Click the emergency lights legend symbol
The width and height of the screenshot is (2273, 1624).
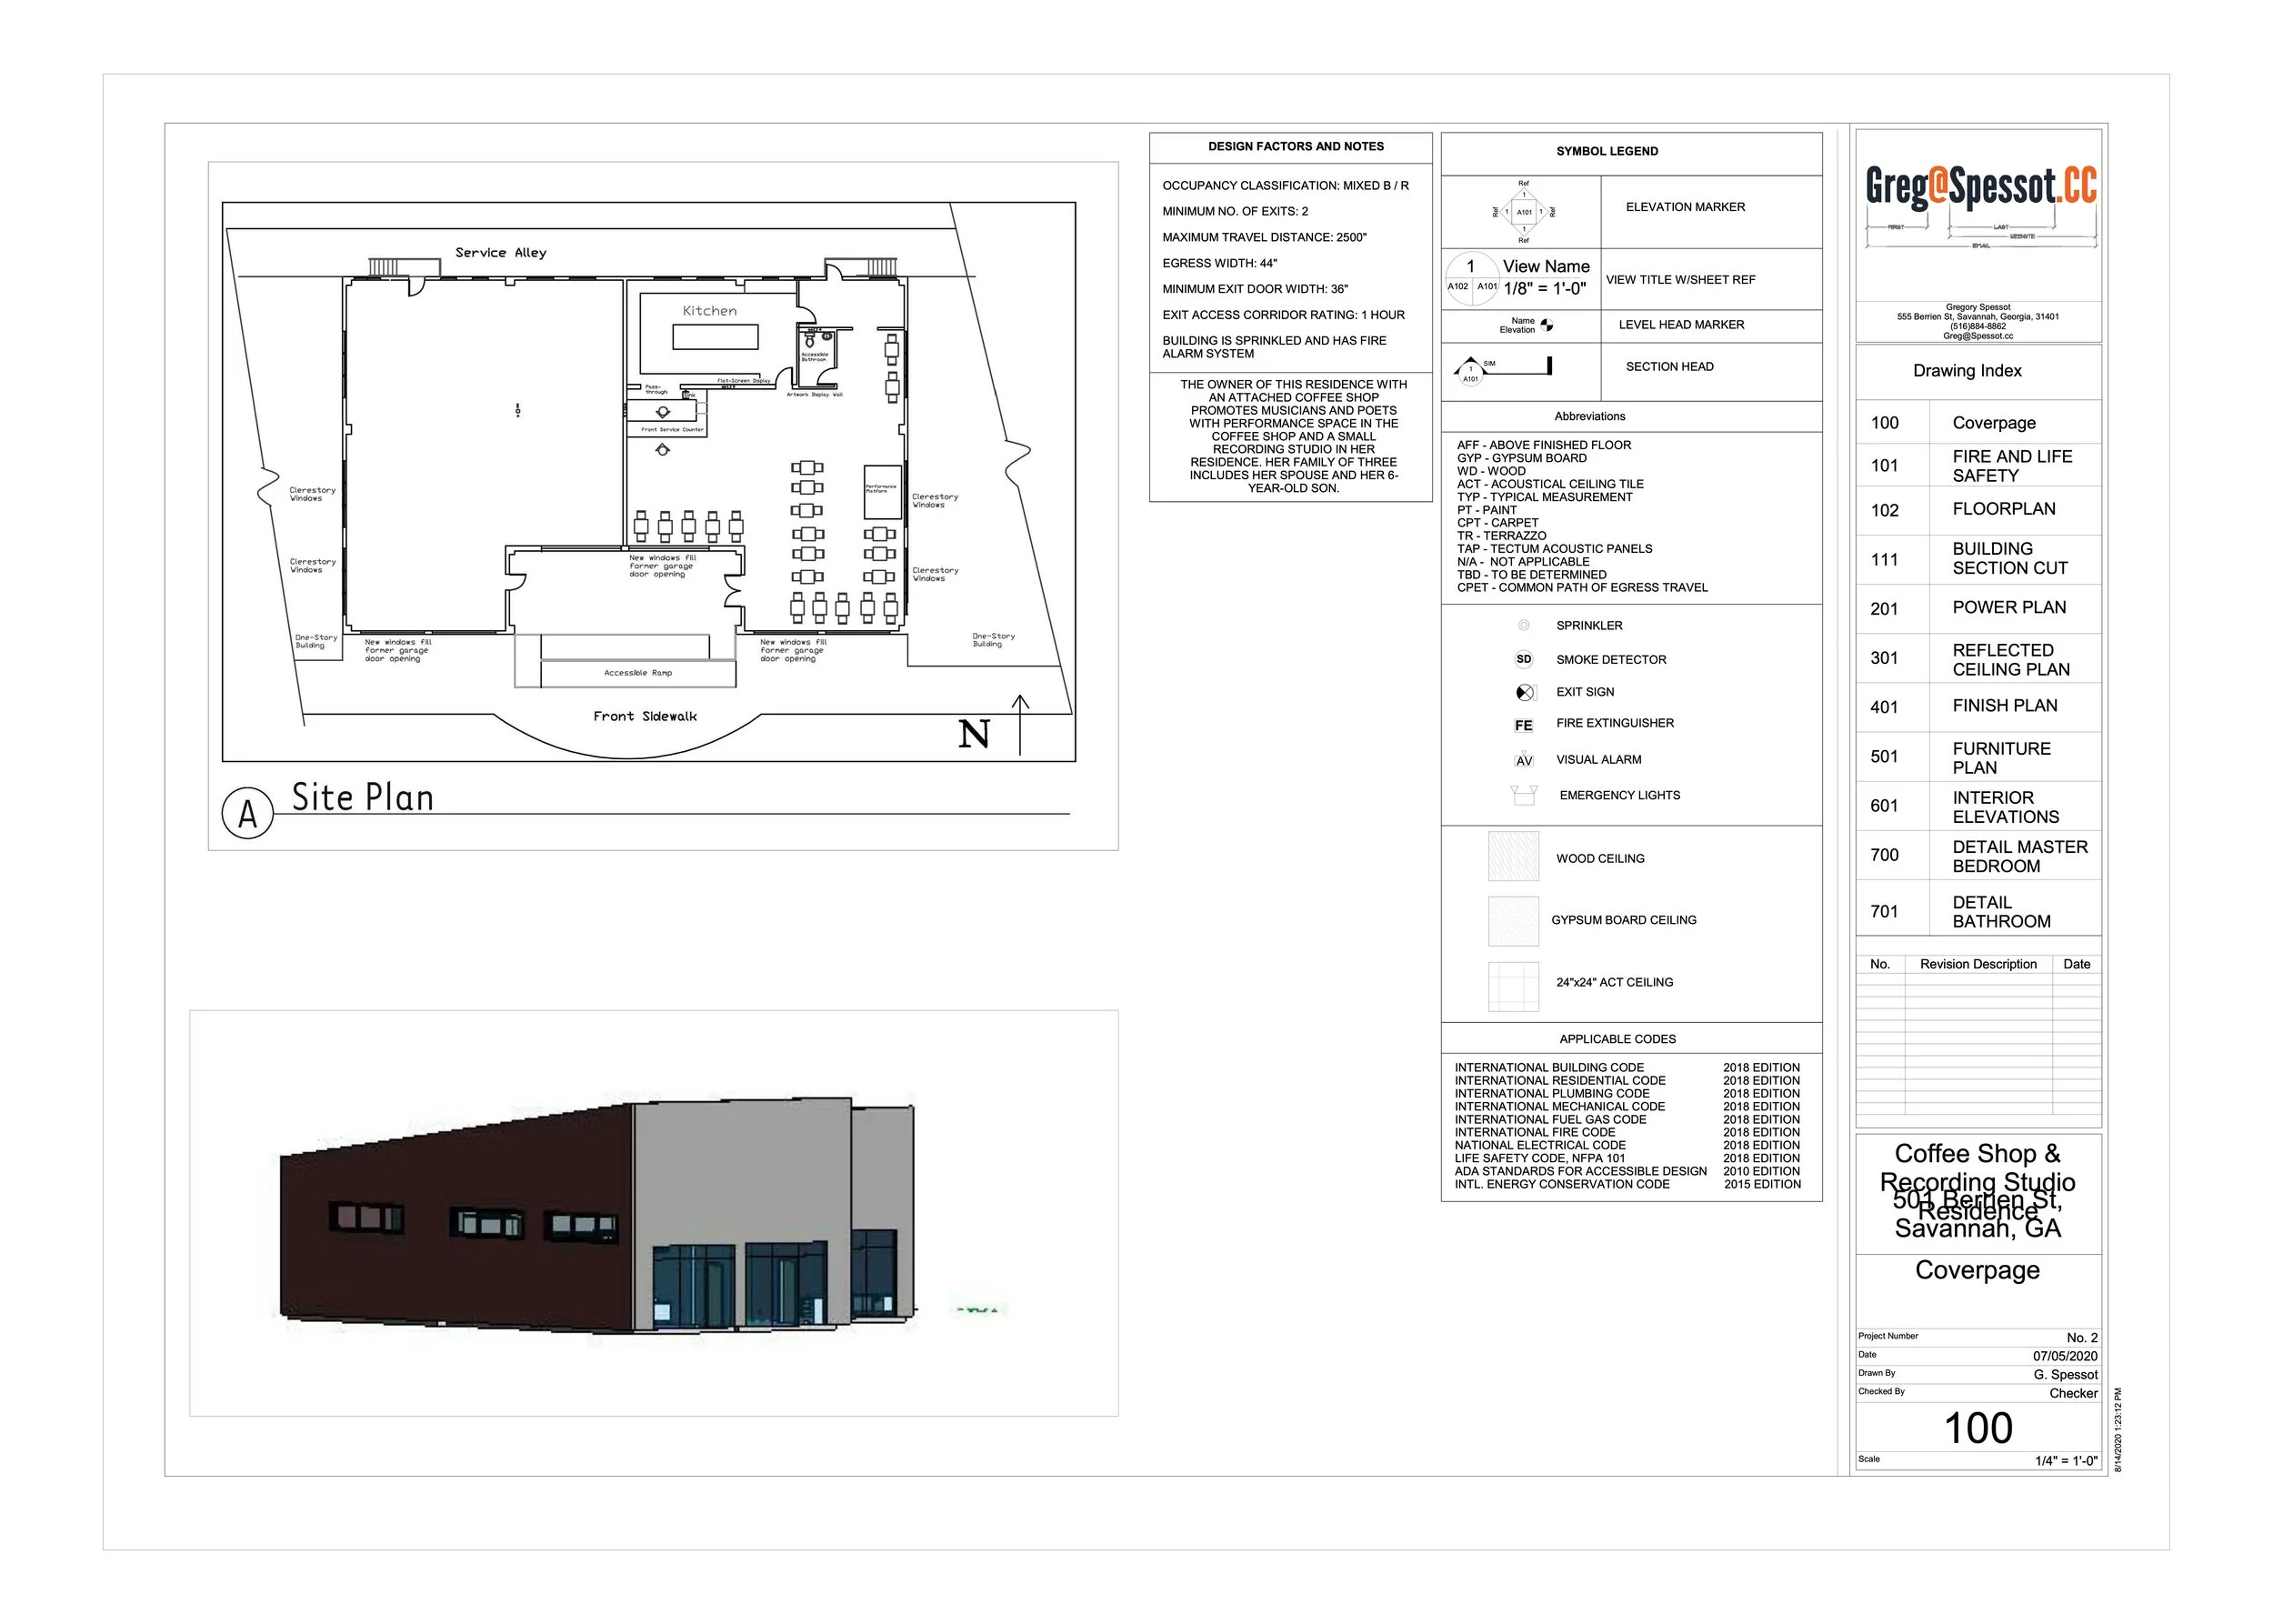click(1523, 795)
